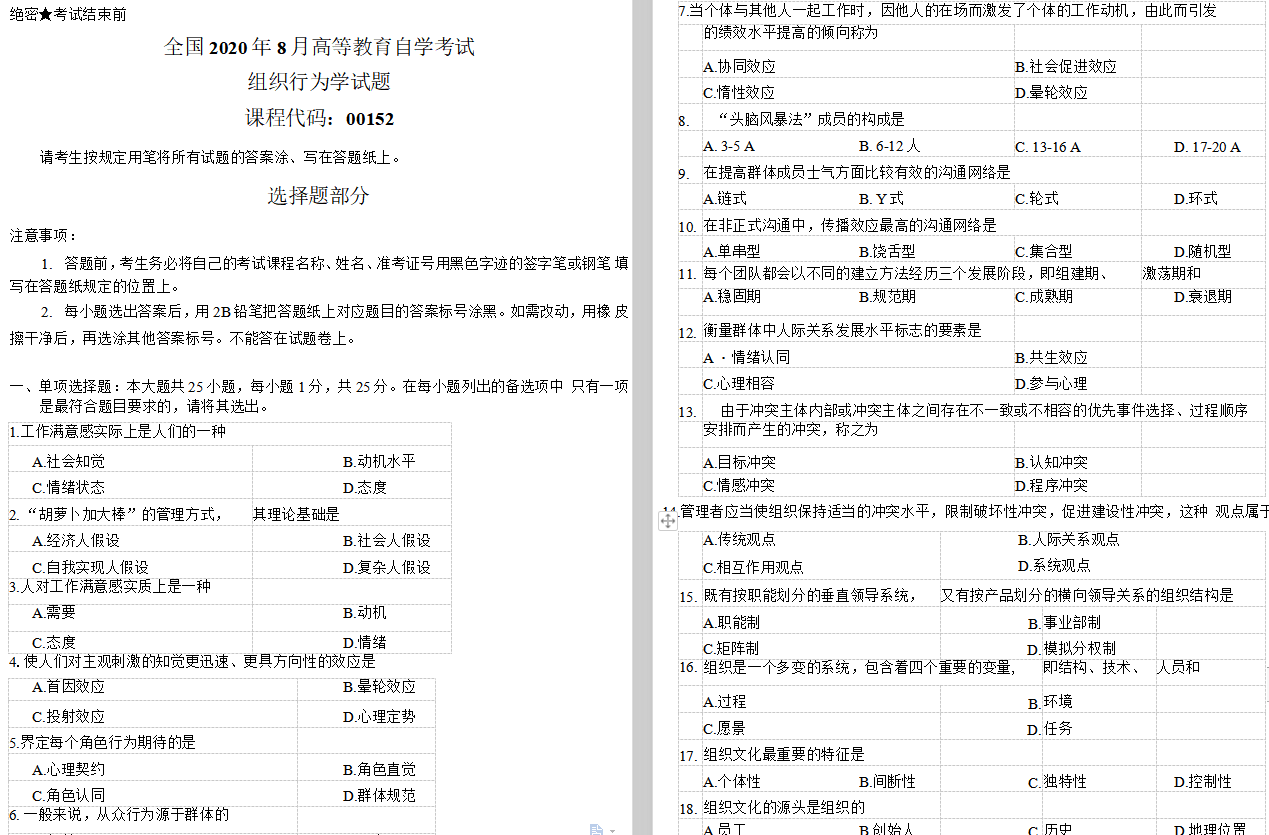The width and height of the screenshot is (1269, 835).
Task: Select option "C.成熟期"
Action: tap(1043, 297)
